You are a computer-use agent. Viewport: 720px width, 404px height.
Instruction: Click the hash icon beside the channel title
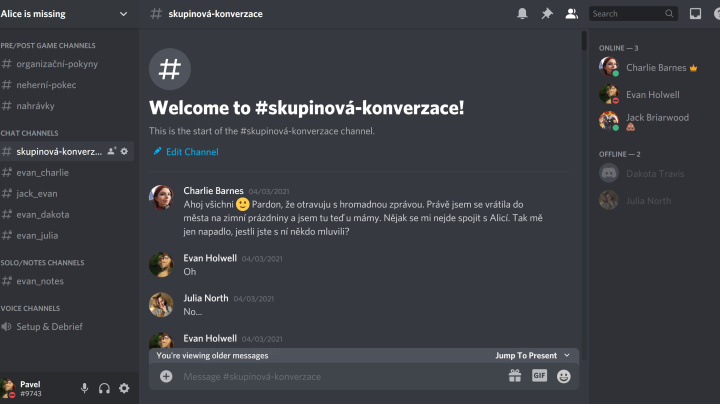(x=156, y=14)
